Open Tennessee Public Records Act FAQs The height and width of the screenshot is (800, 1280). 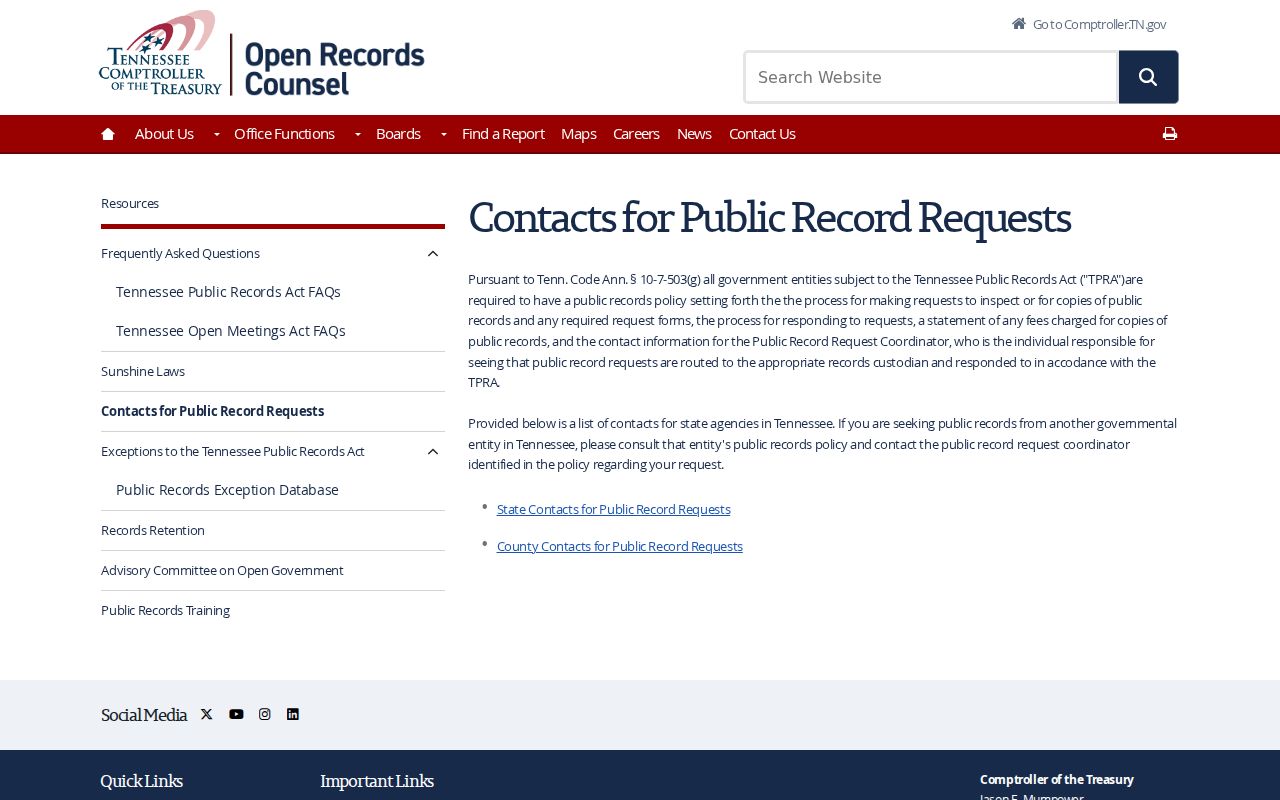point(228,292)
